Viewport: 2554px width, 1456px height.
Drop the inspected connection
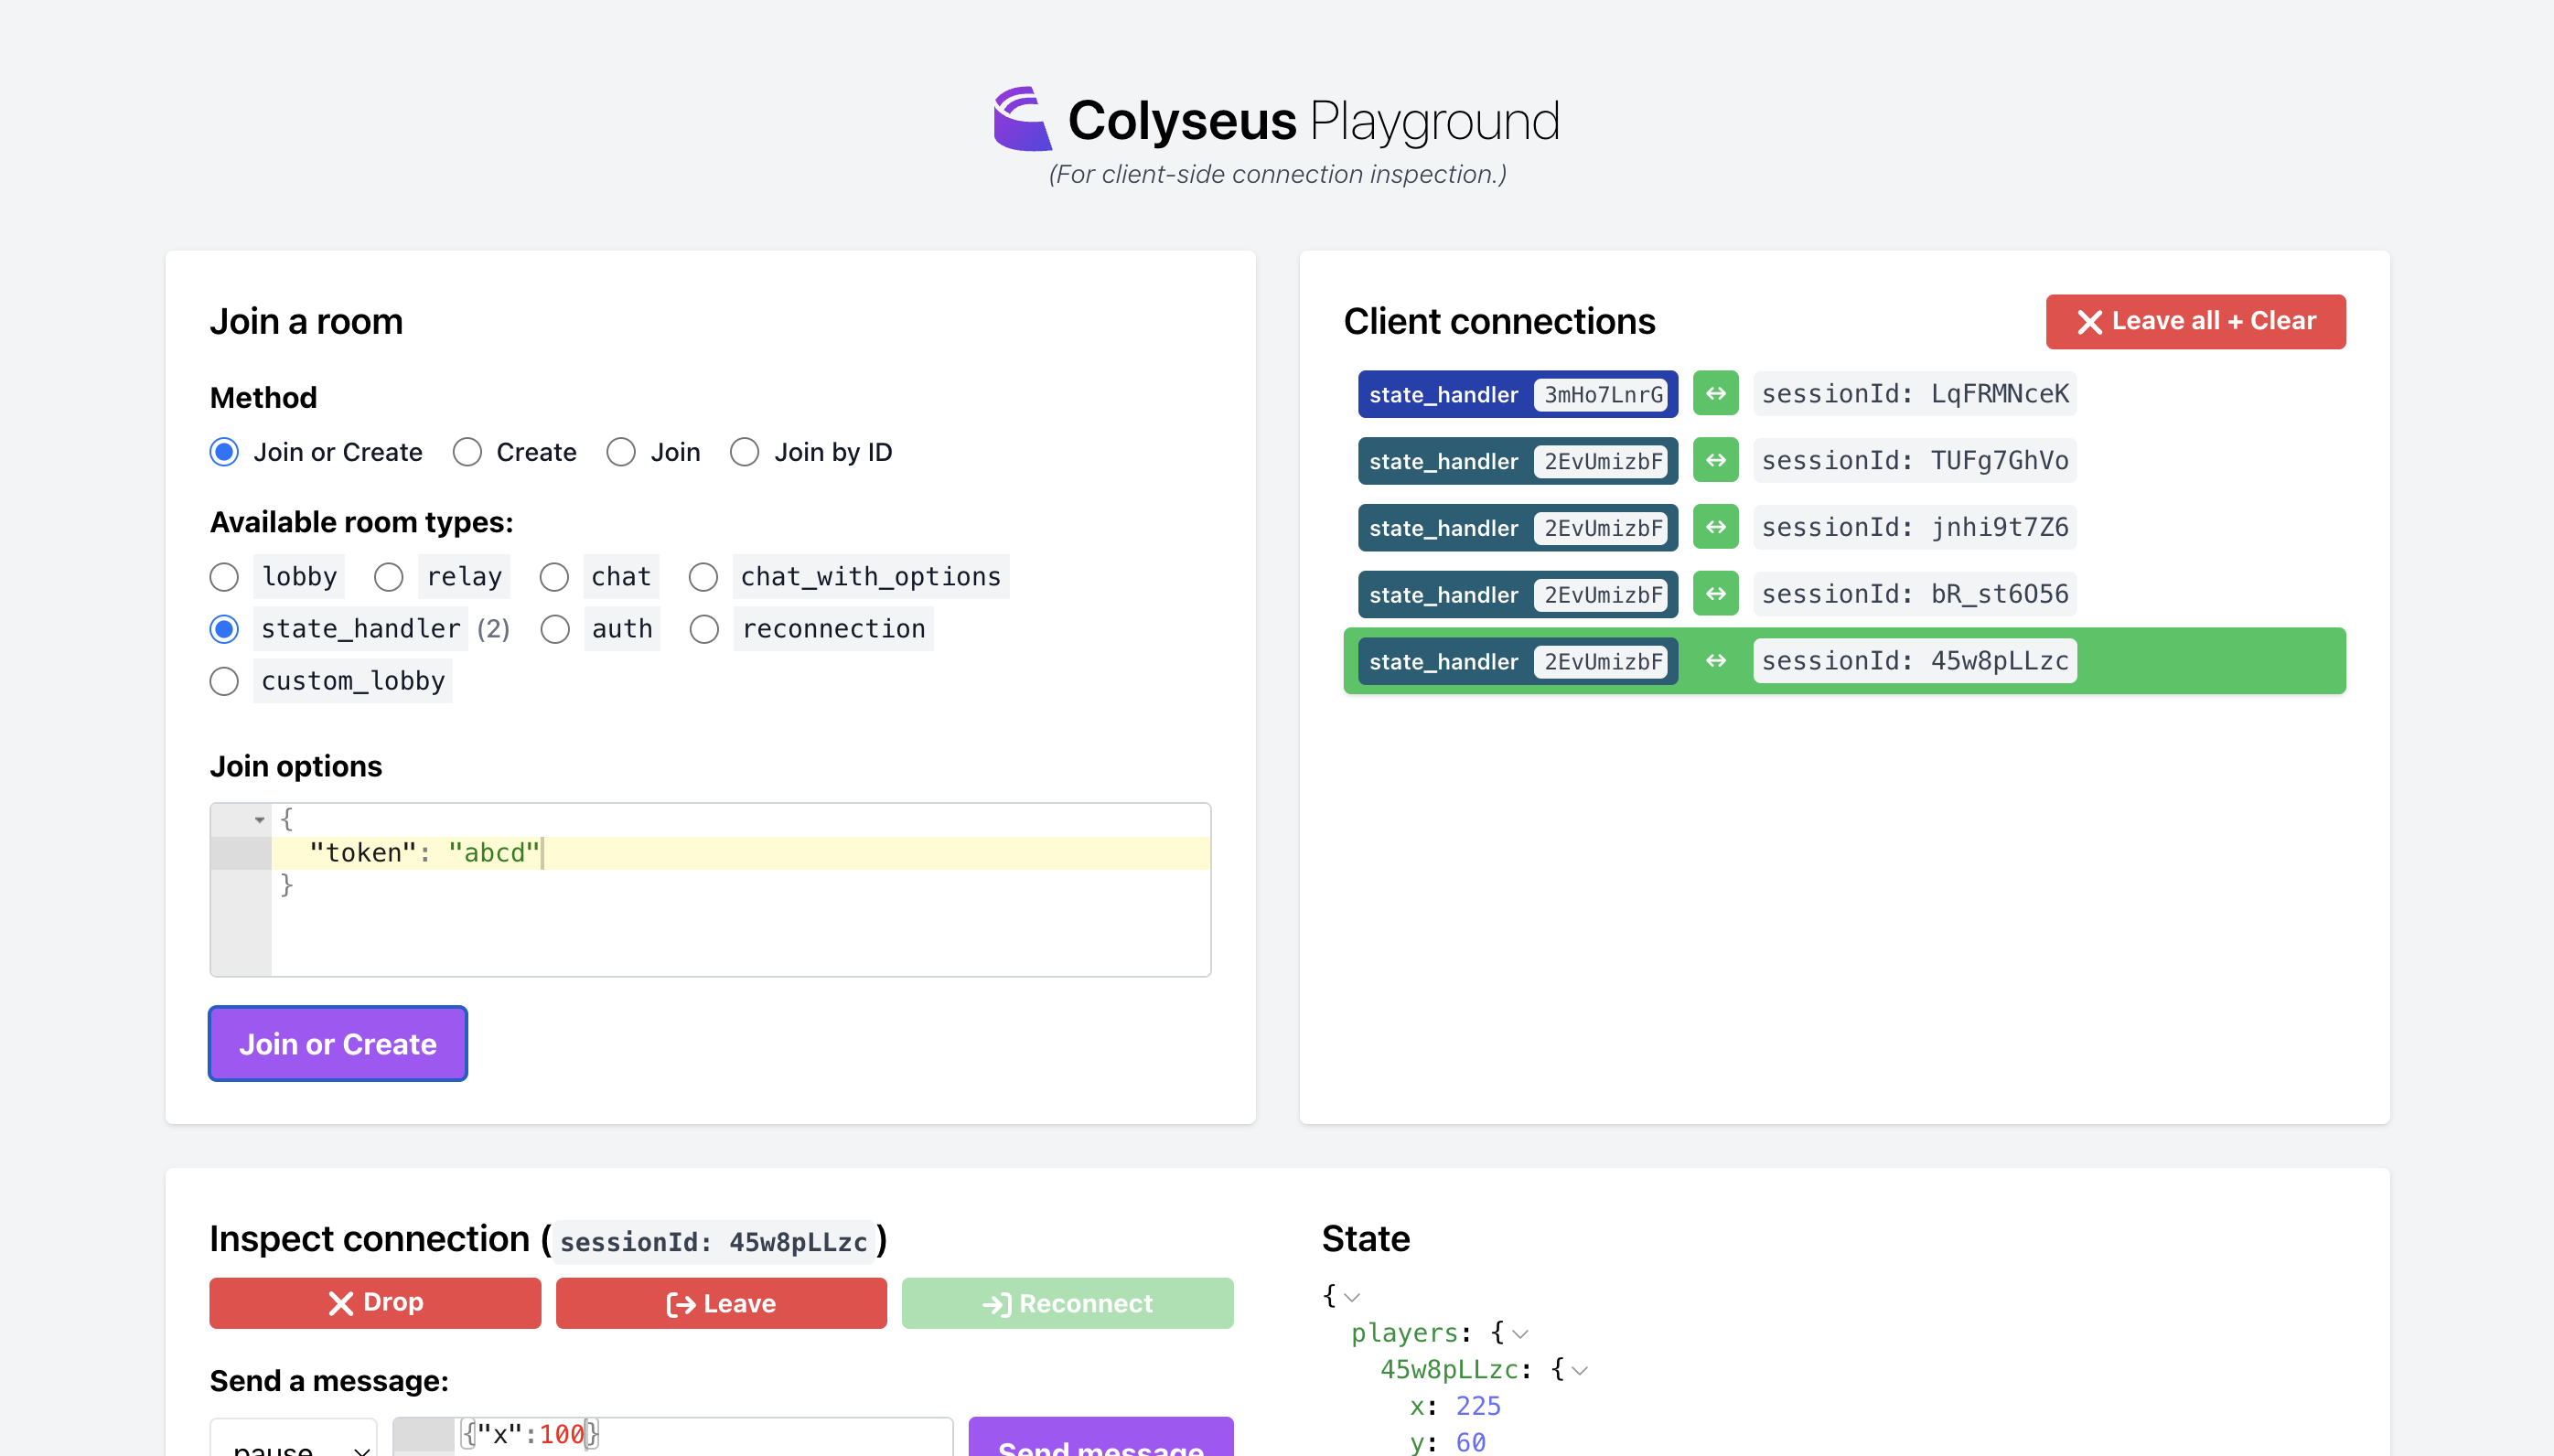pyautogui.click(x=375, y=1303)
